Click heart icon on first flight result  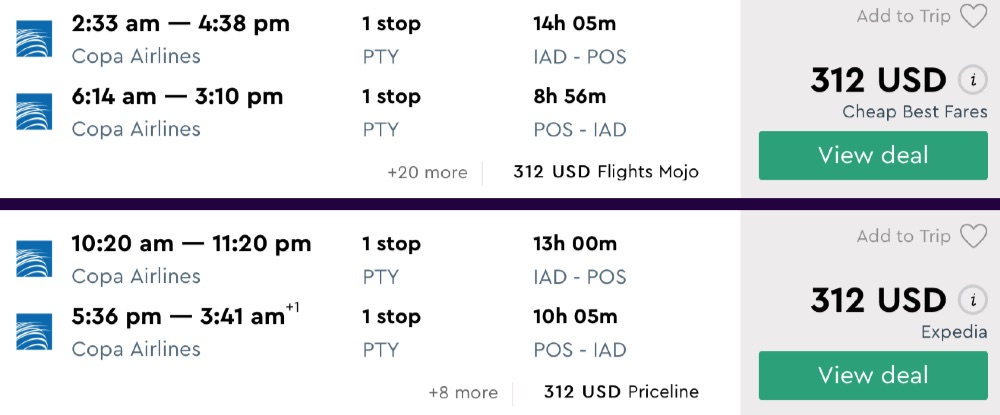coord(973,17)
